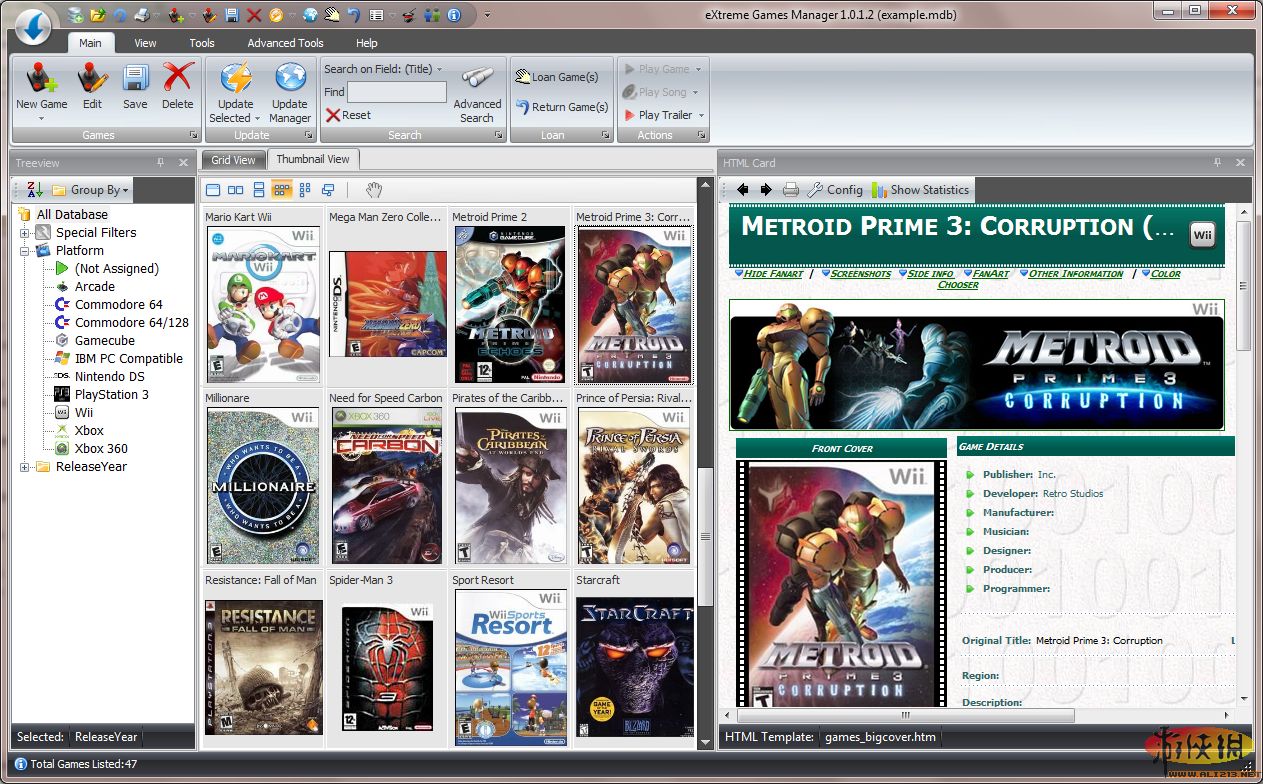Select the hand pan tool icon

(374, 190)
